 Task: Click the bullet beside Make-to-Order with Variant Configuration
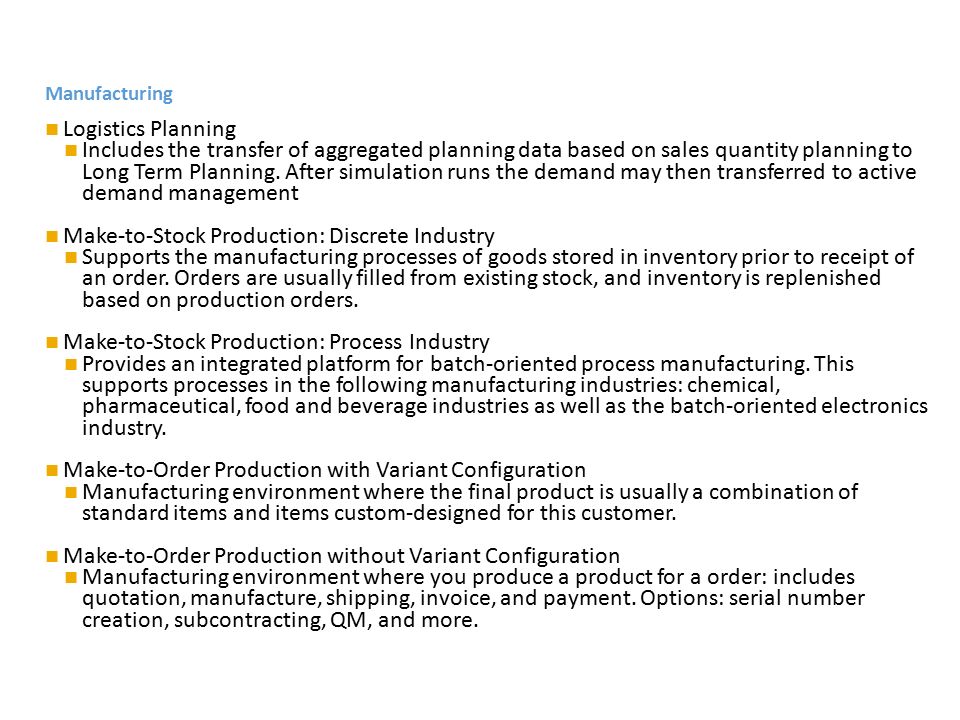[x=52, y=471]
